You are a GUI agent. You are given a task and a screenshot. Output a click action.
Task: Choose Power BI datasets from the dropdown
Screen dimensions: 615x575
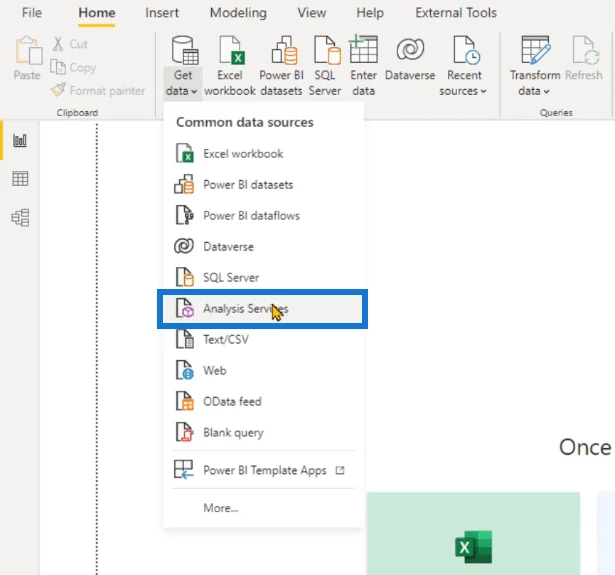click(264, 184)
